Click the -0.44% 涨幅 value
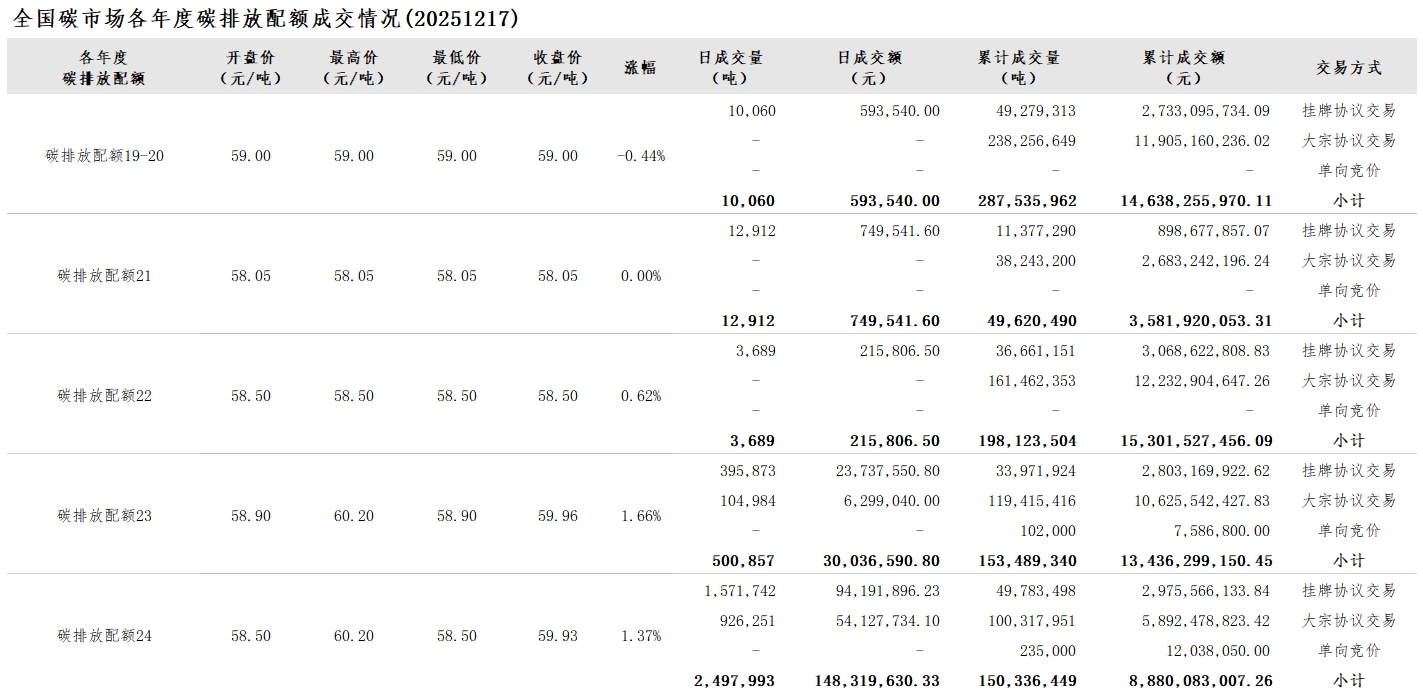1423x700 pixels. pyautogui.click(x=640, y=156)
